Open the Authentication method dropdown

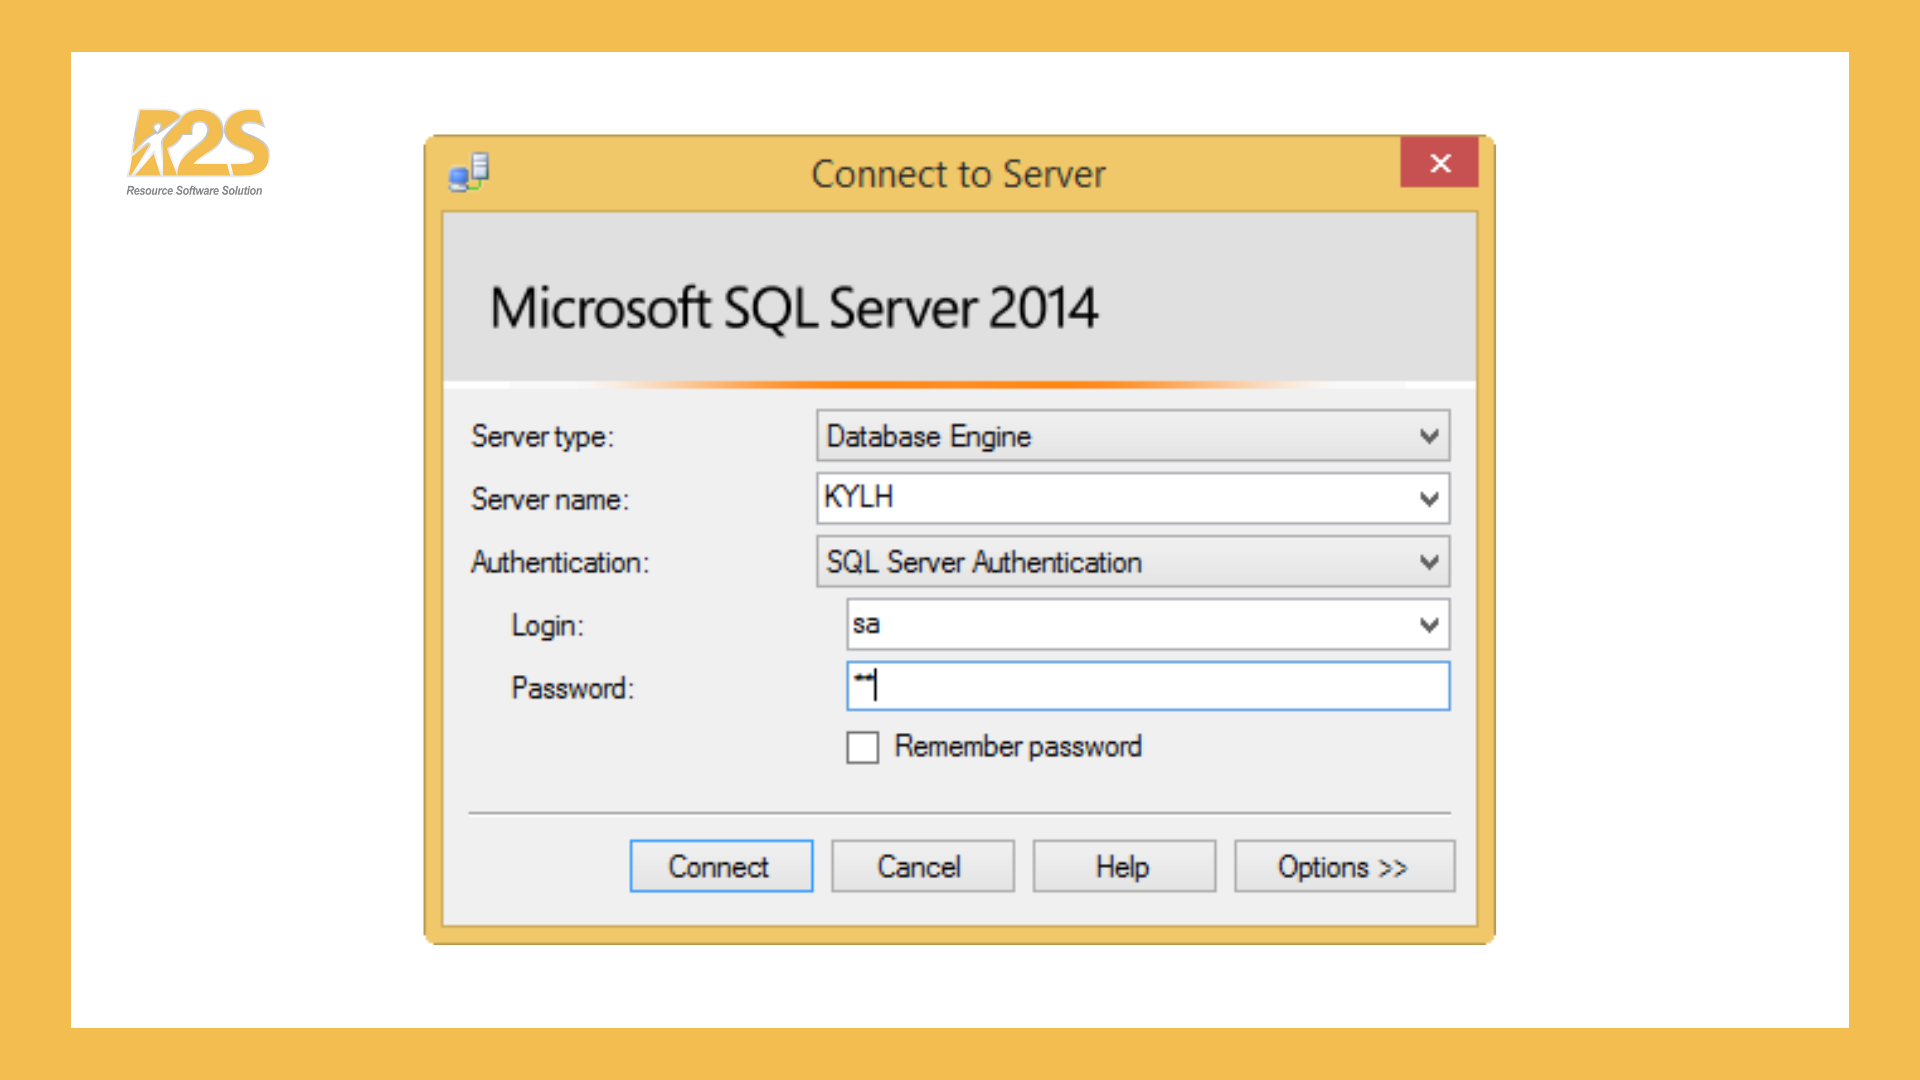1428,562
